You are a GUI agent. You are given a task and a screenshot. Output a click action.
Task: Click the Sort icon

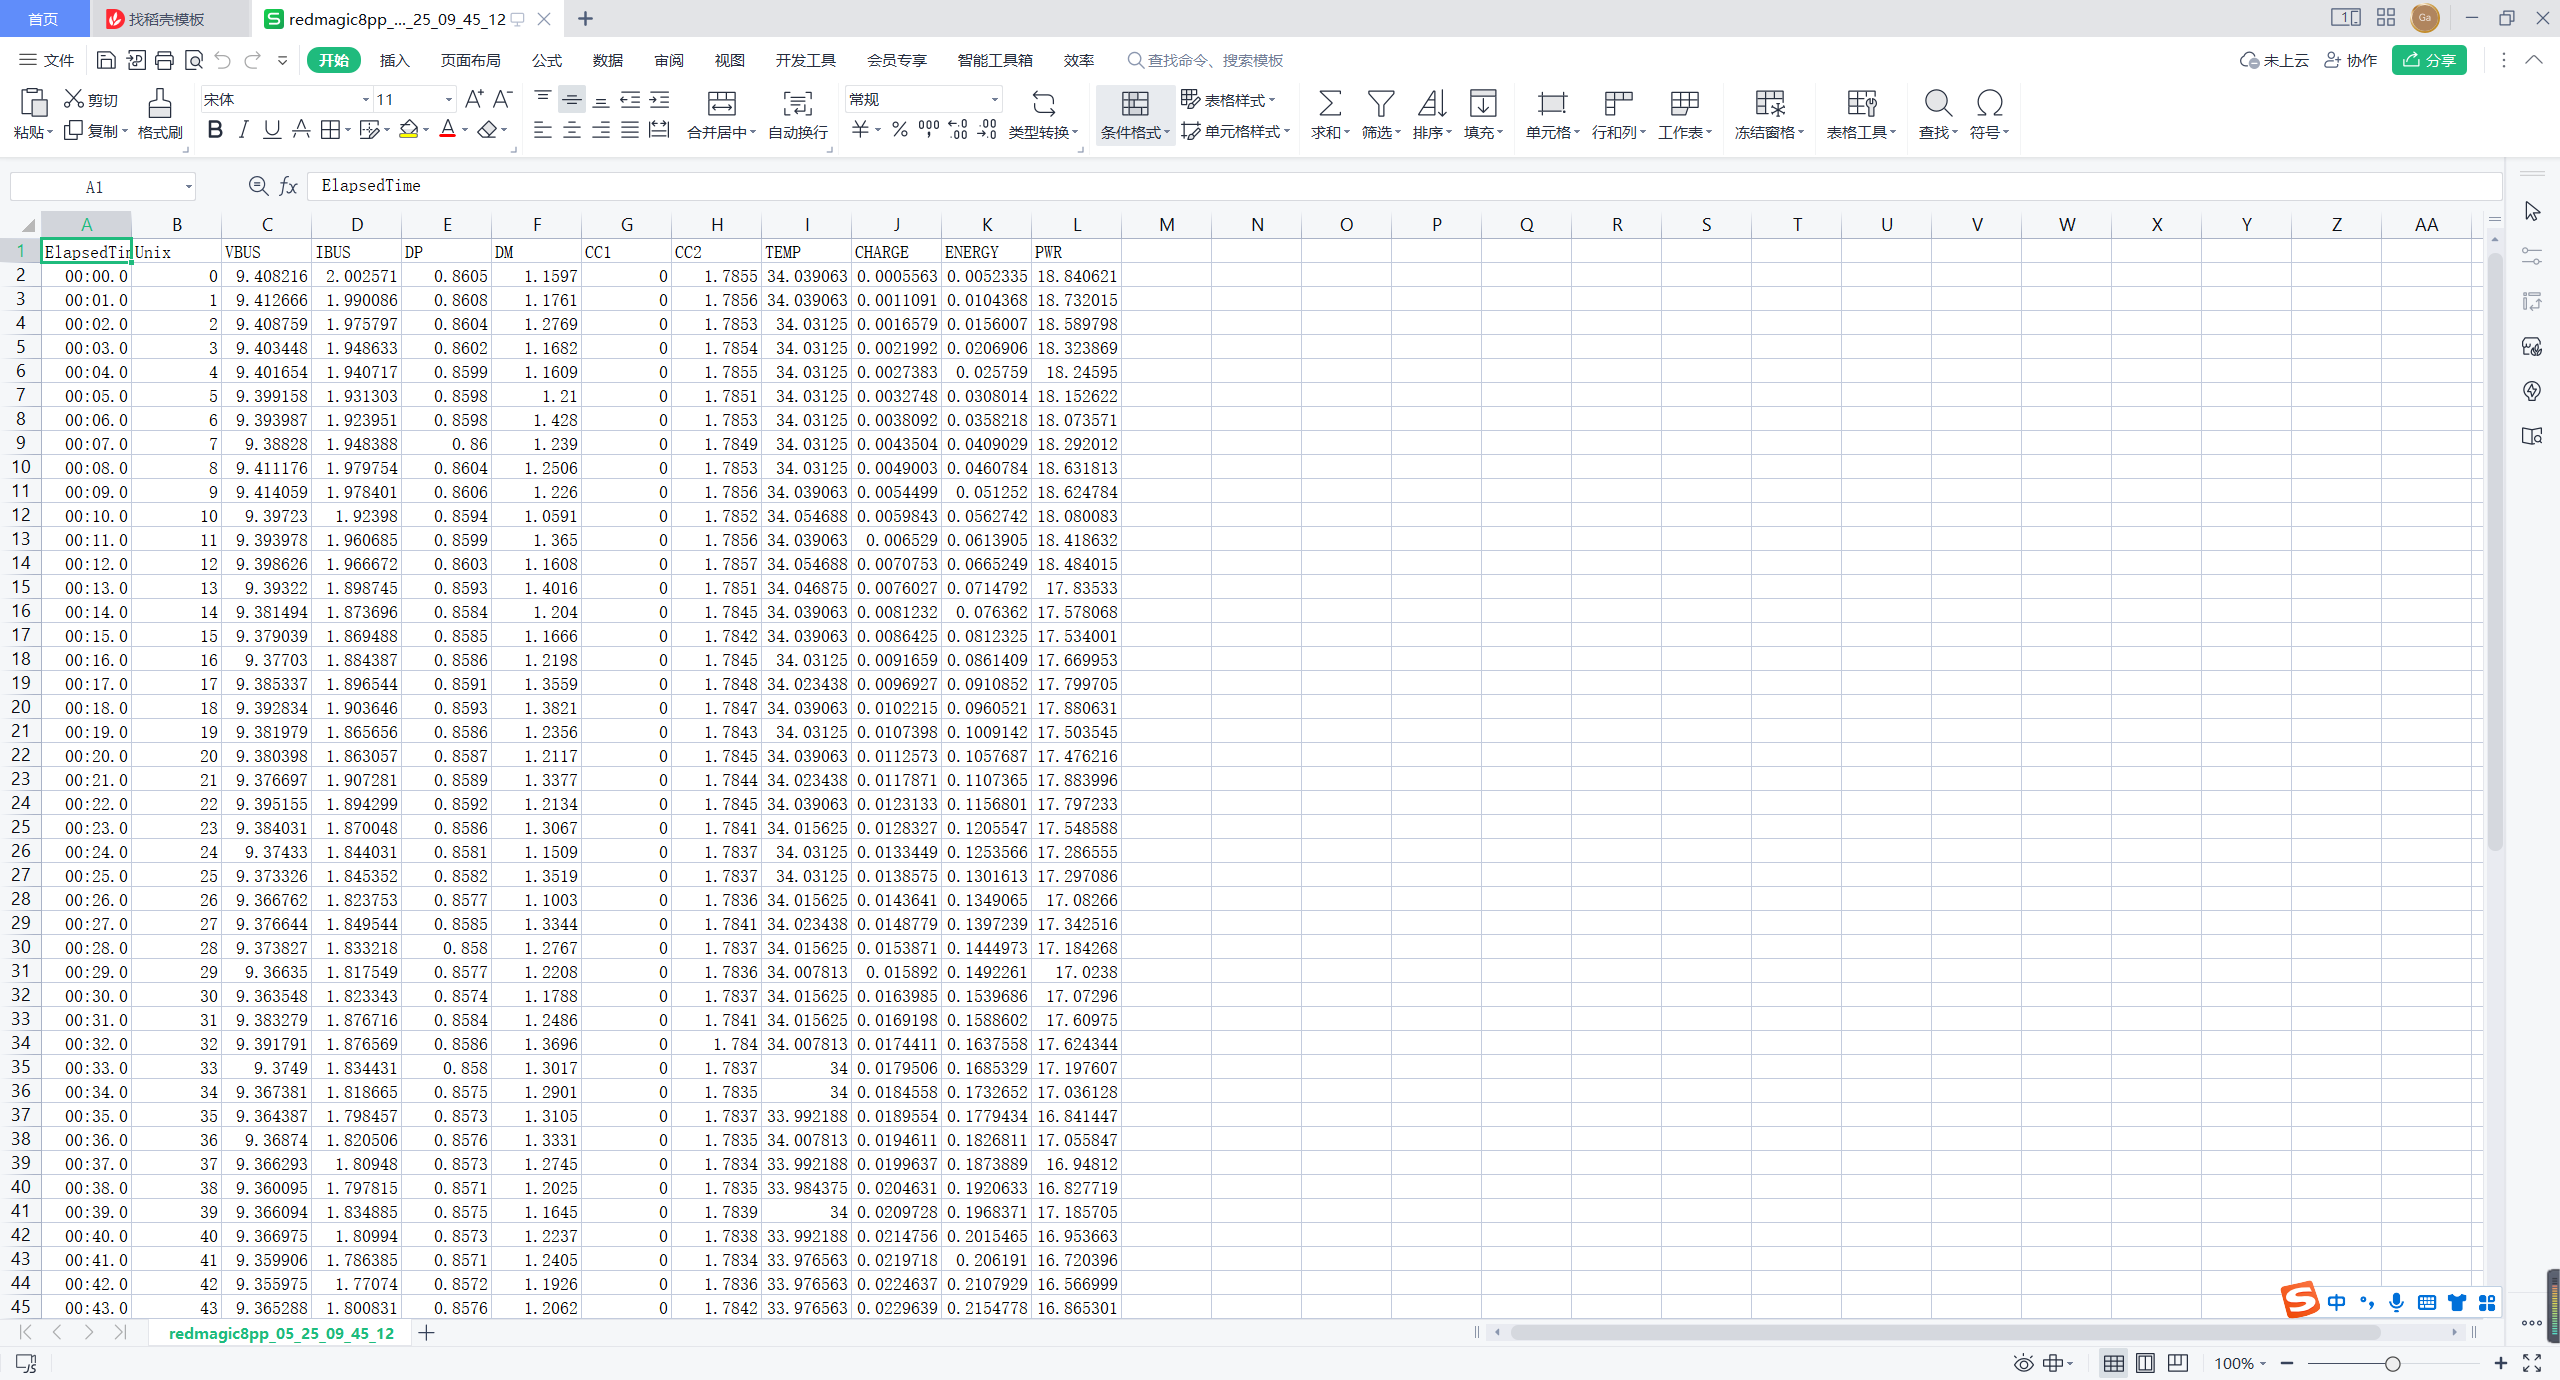tap(1431, 104)
